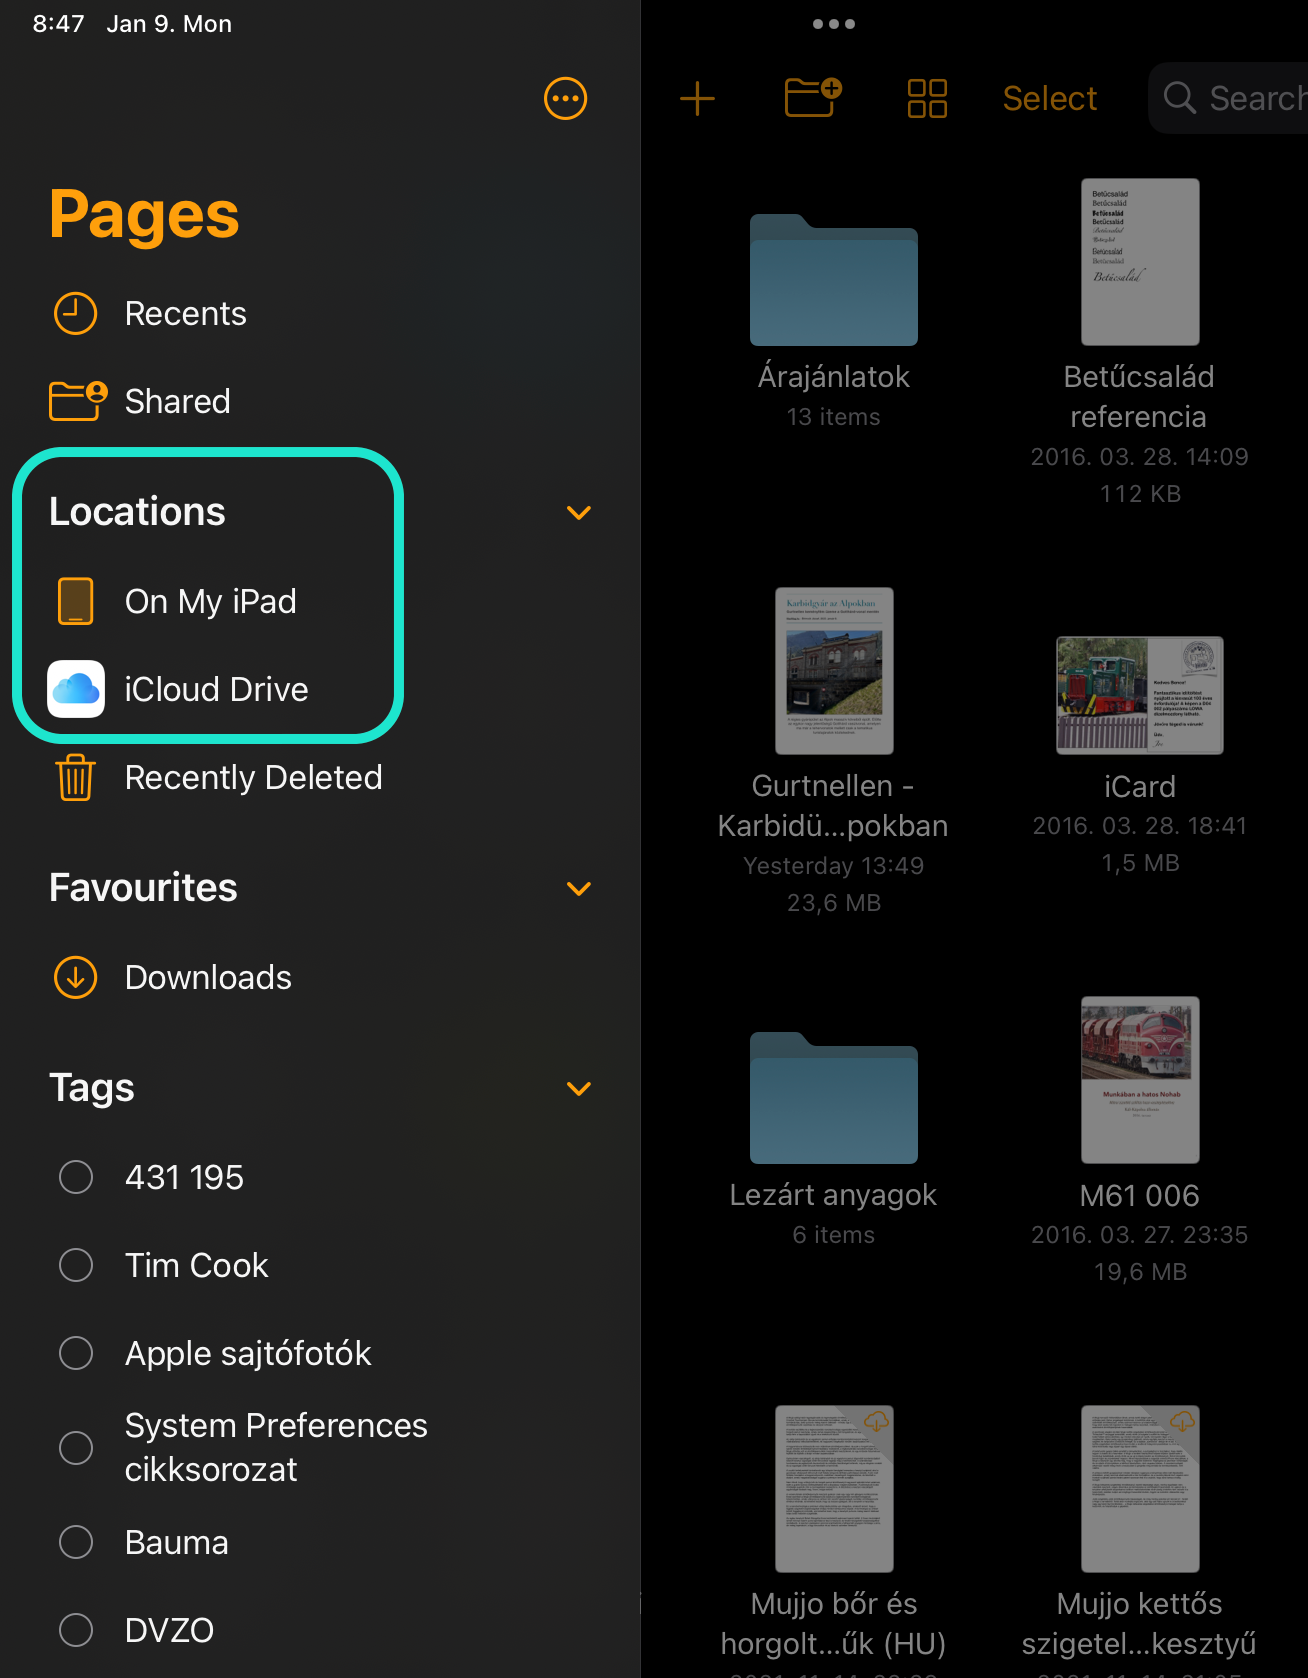Select the Apple sajtófotók tag circle
The height and width of the screenshot is (1678, 1308).
[76, 1353]
